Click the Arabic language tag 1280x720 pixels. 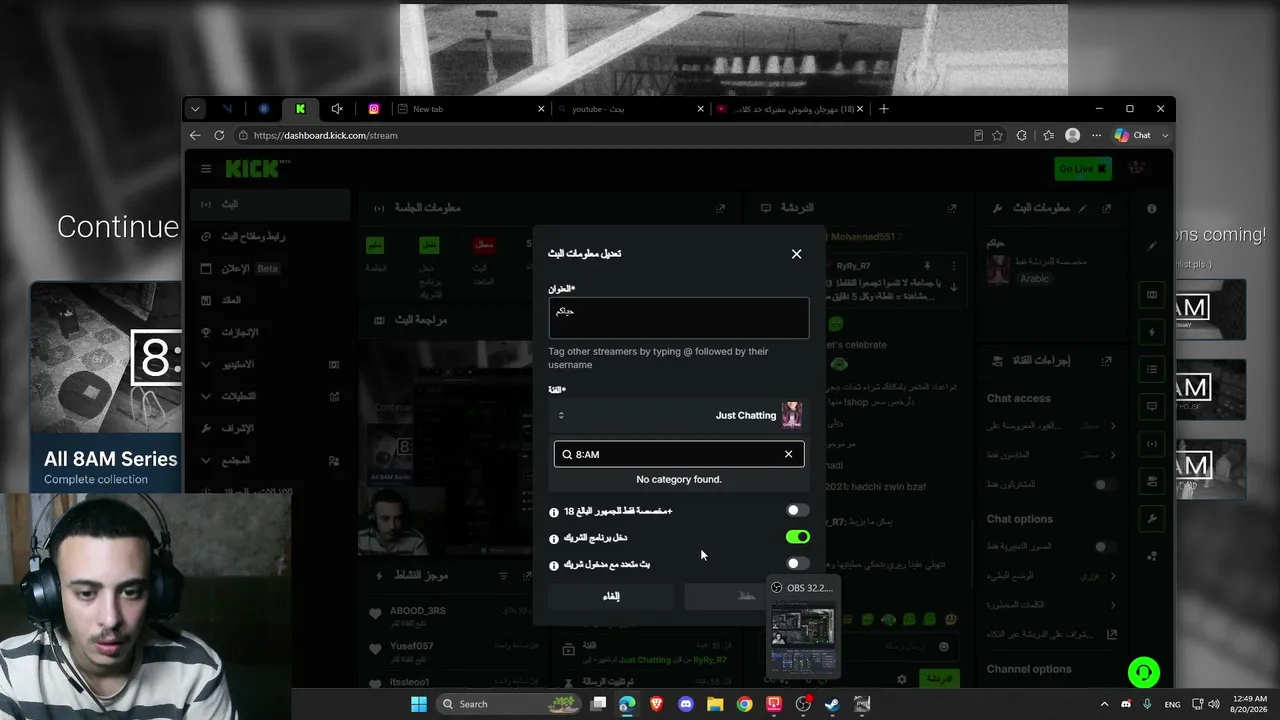1034,279
